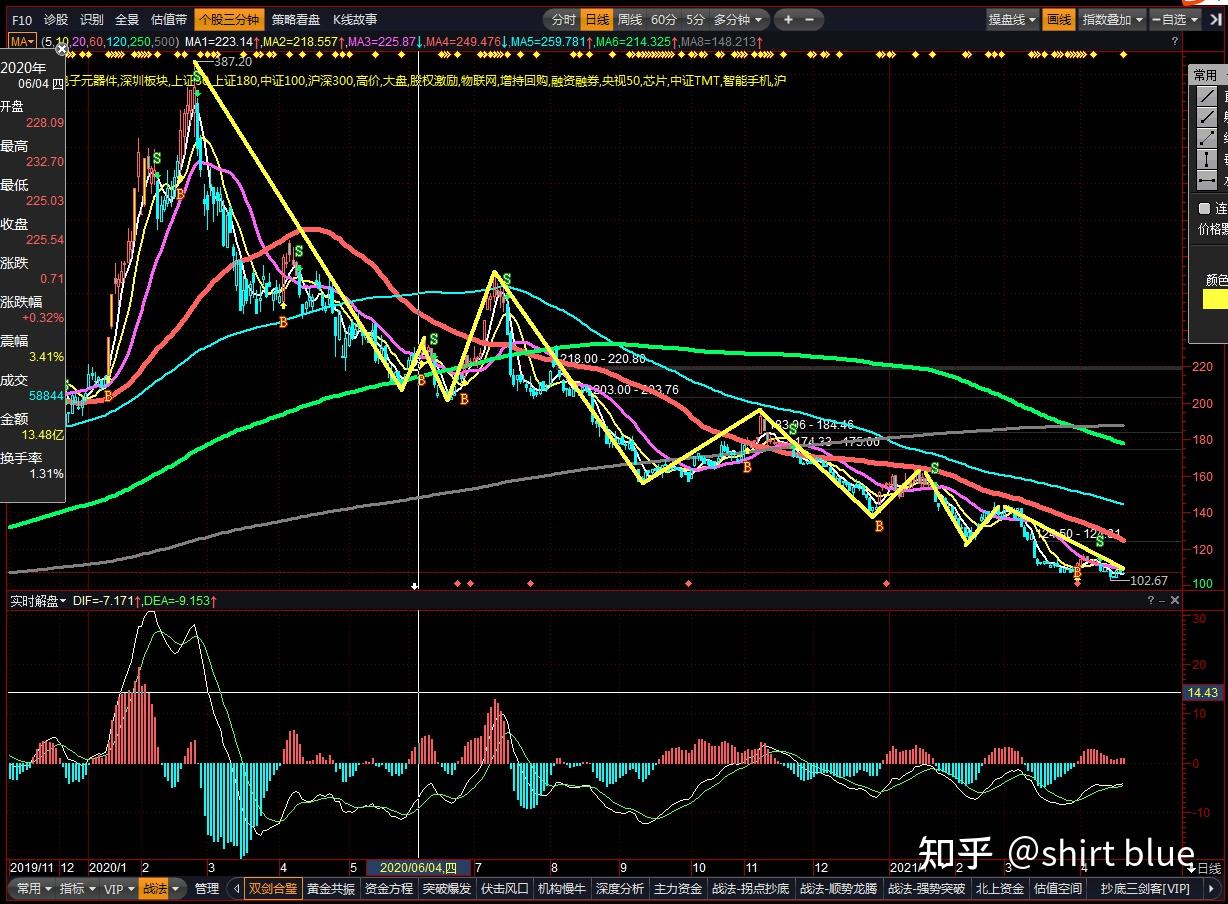Pick the yellow color swatch
The image size is (1228, 904).
(1215, 299)
